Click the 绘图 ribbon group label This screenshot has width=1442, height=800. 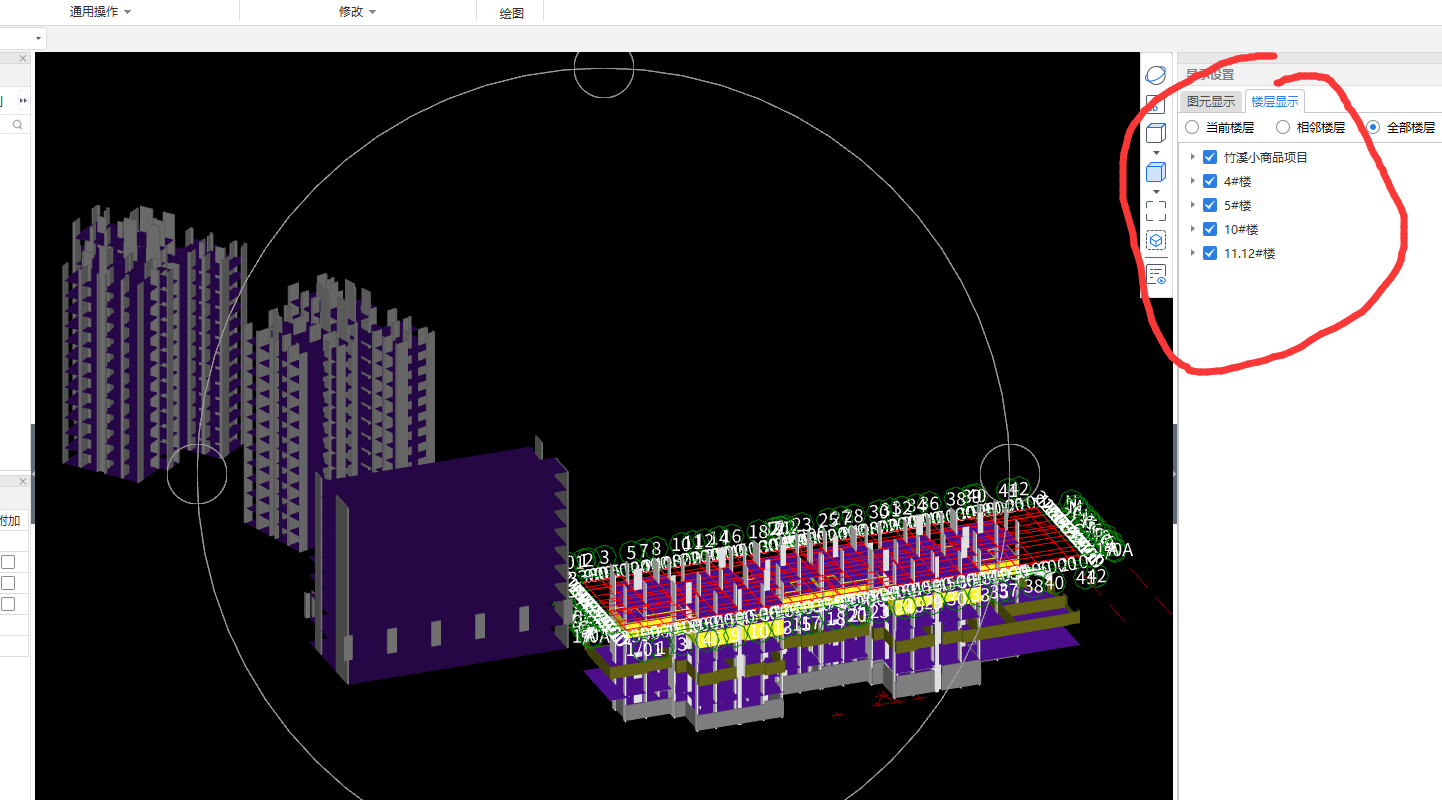point(511,13)
